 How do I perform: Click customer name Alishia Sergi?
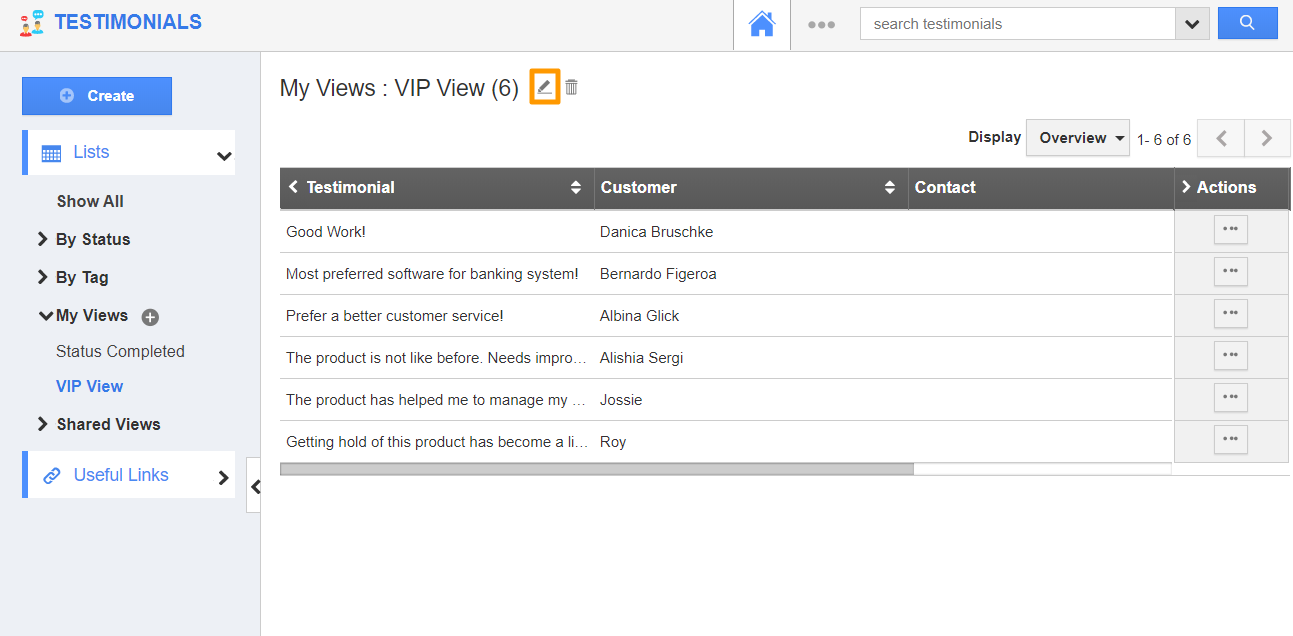642,358
